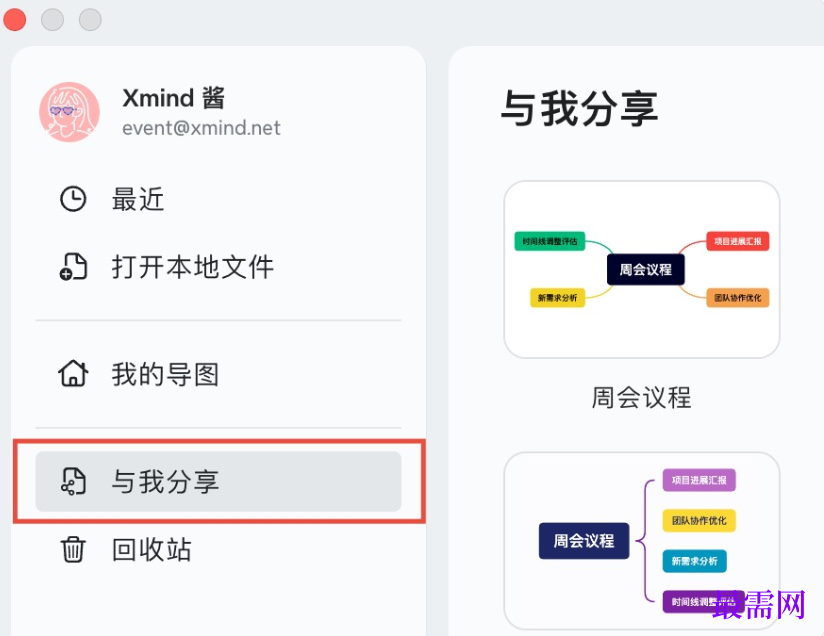Click the Xmind 酱 profile avatar
824x636 pixels.
[69, 112]
